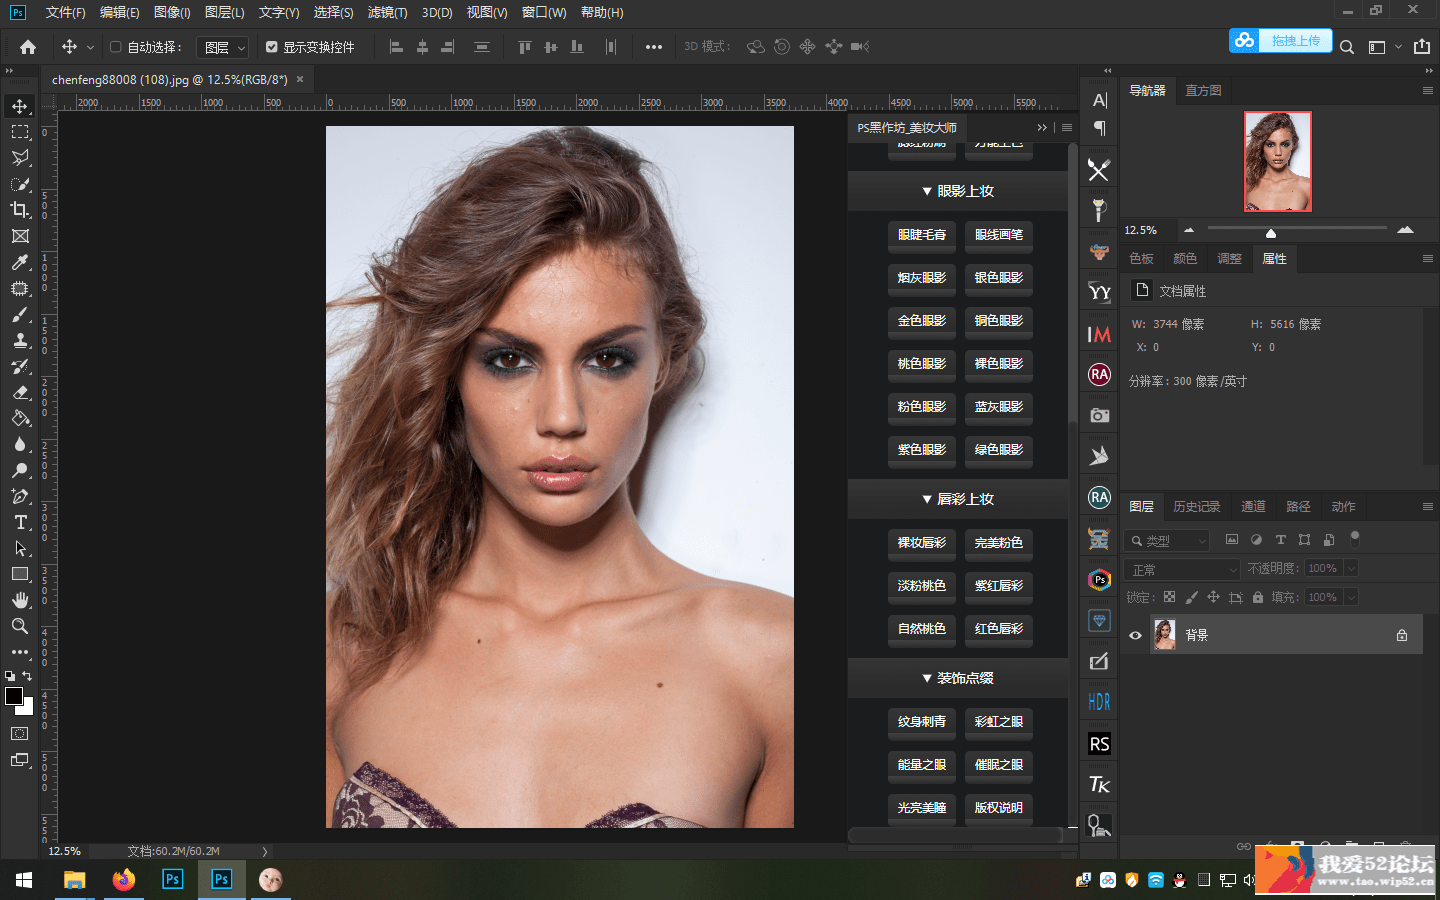Image resolution: width=1440 pixels, height=900 pixels.
Task: Click the 背景 layer thumbnail
Action: [x=1165, y=635]
